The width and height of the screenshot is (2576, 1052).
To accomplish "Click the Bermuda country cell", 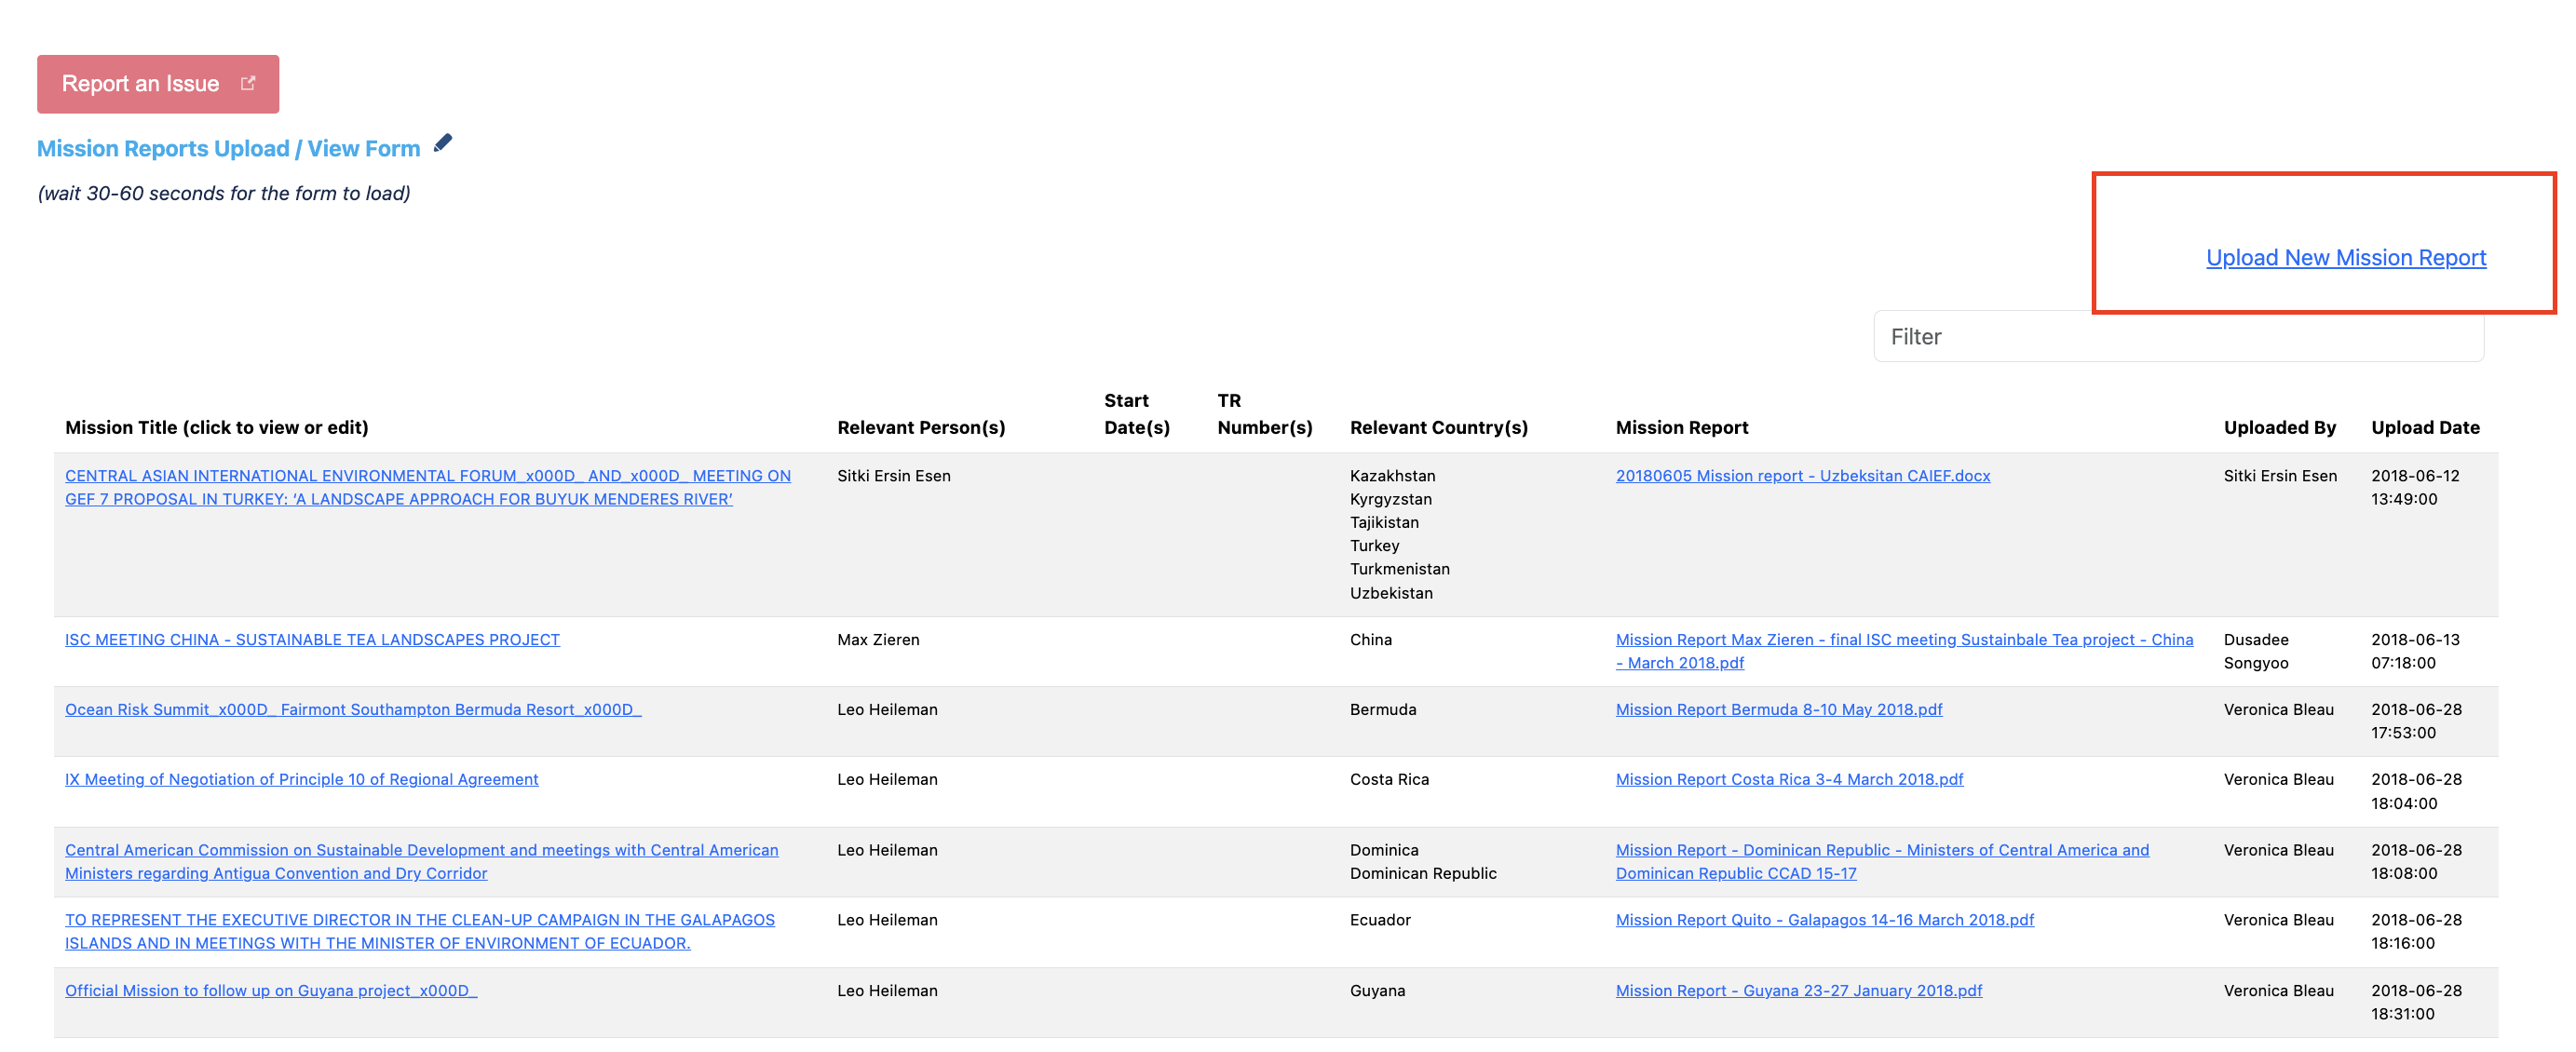I will tap(1383, 710).
